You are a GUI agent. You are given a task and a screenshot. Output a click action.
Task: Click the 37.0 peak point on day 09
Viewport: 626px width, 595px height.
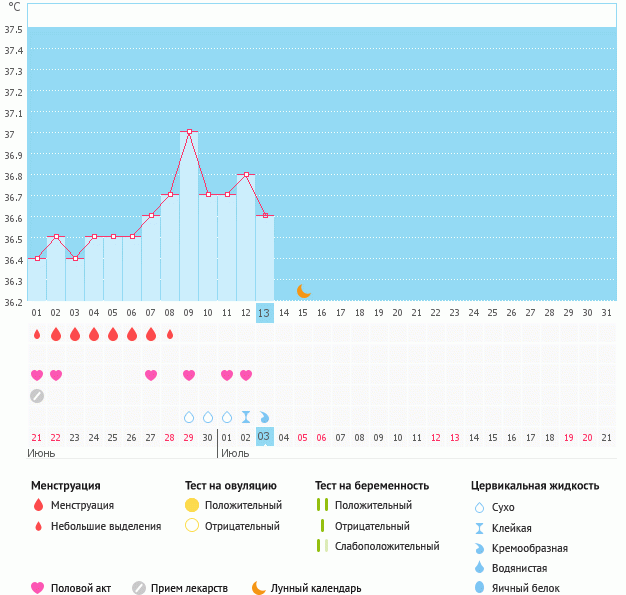pyautogui.click(x=189, y=132)
